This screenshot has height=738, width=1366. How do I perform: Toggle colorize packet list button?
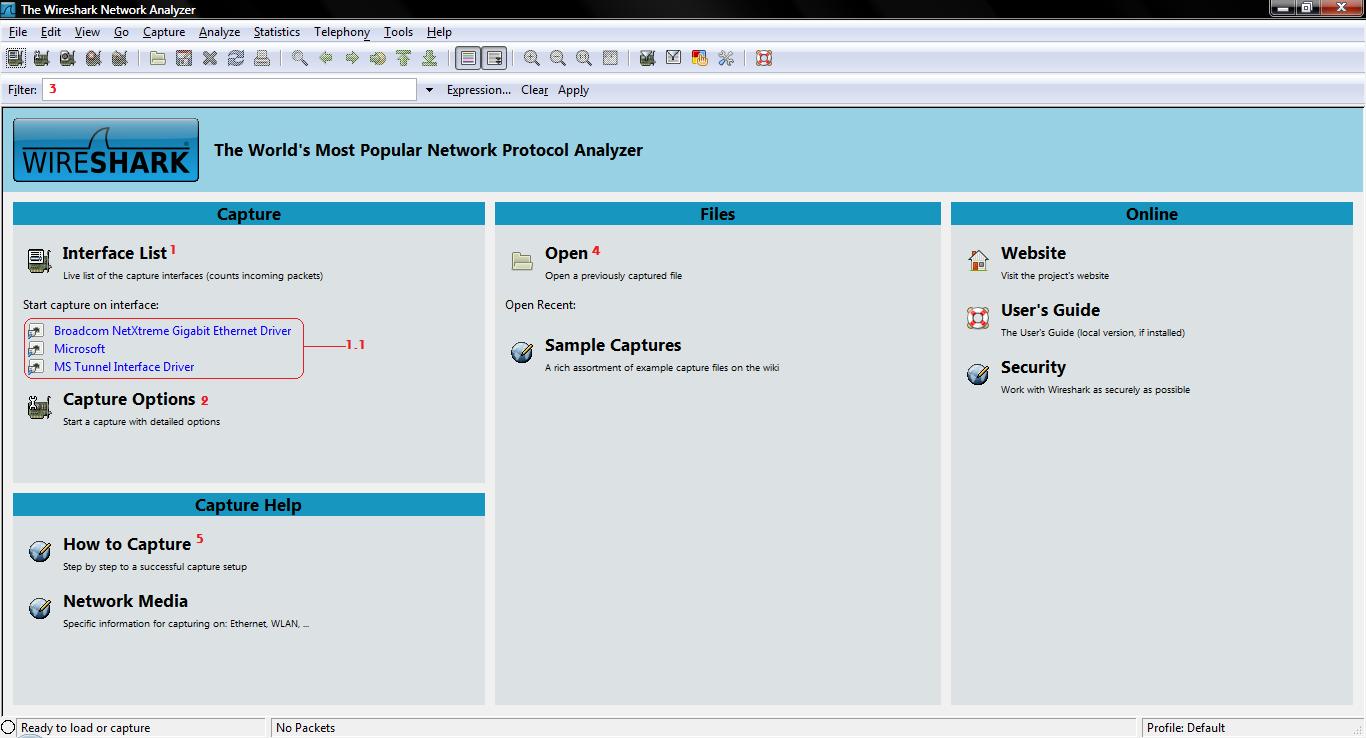click(468, 58)
